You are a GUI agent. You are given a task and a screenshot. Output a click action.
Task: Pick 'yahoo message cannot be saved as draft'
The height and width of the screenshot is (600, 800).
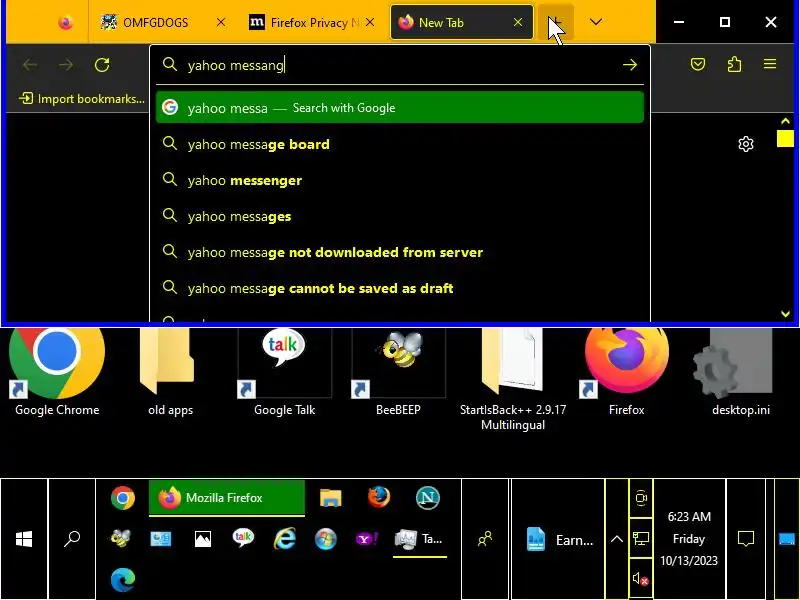click(400, 288)
